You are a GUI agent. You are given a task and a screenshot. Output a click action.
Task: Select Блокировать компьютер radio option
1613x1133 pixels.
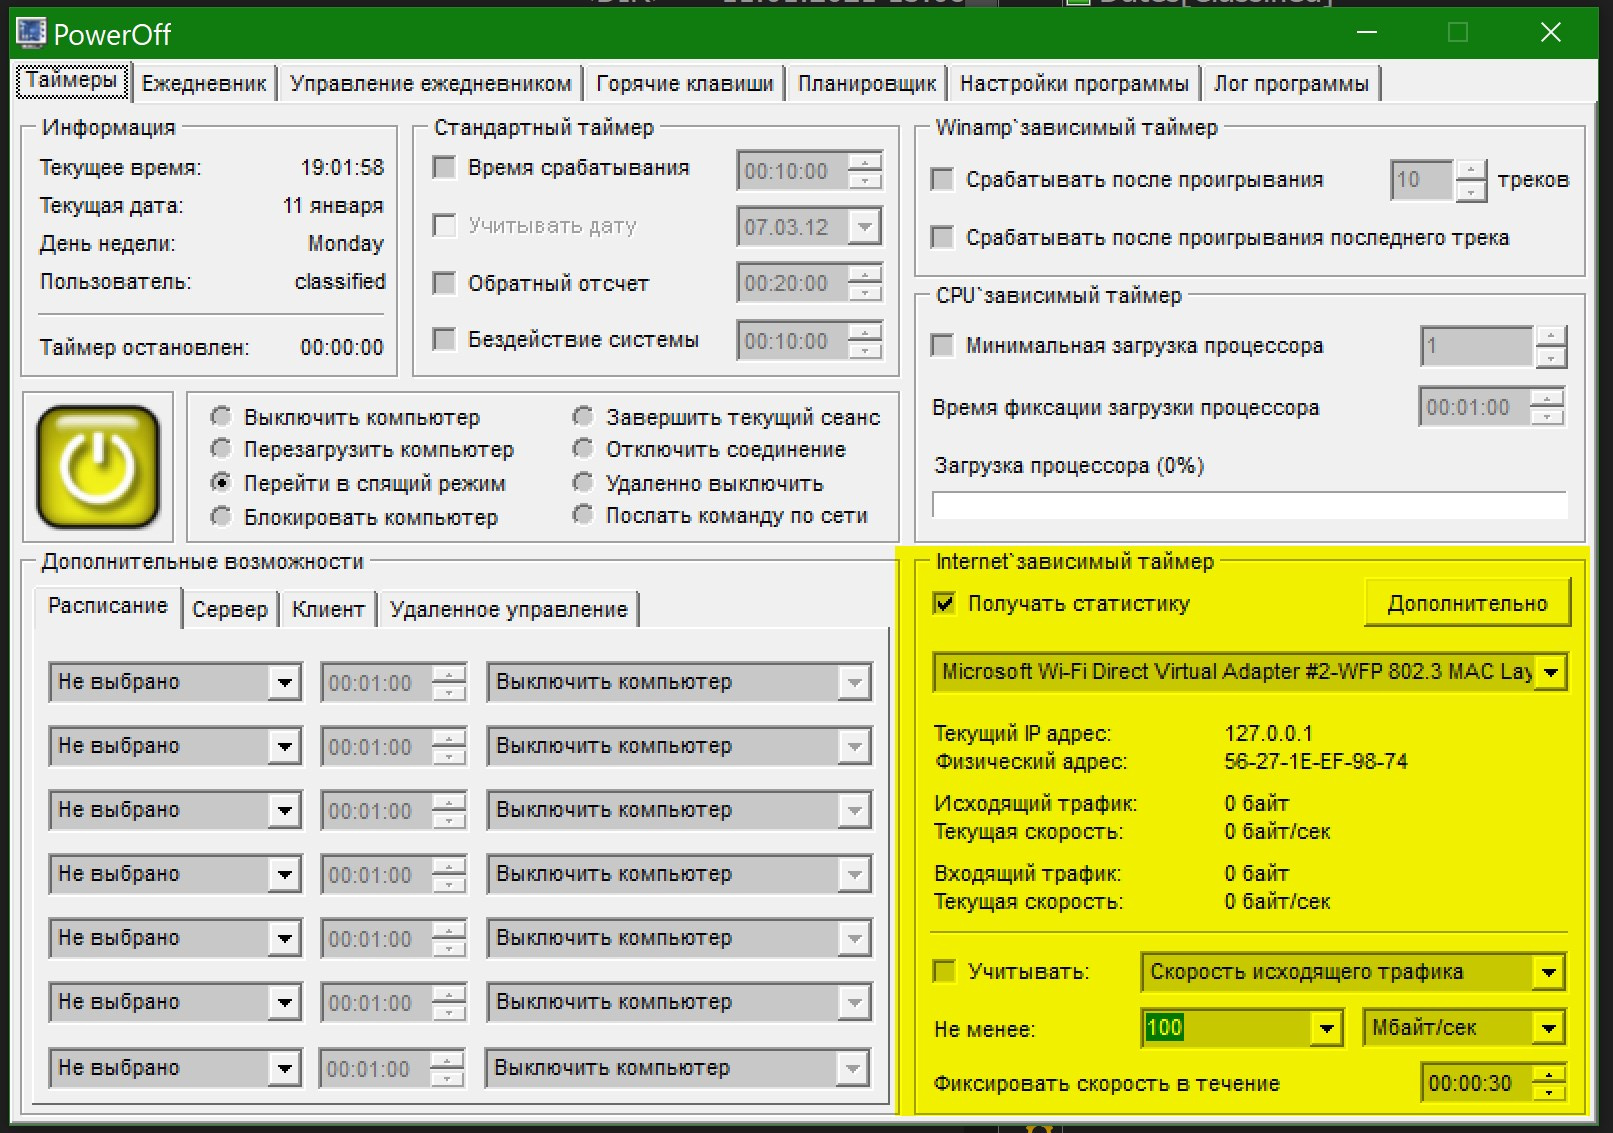(221, 516)
